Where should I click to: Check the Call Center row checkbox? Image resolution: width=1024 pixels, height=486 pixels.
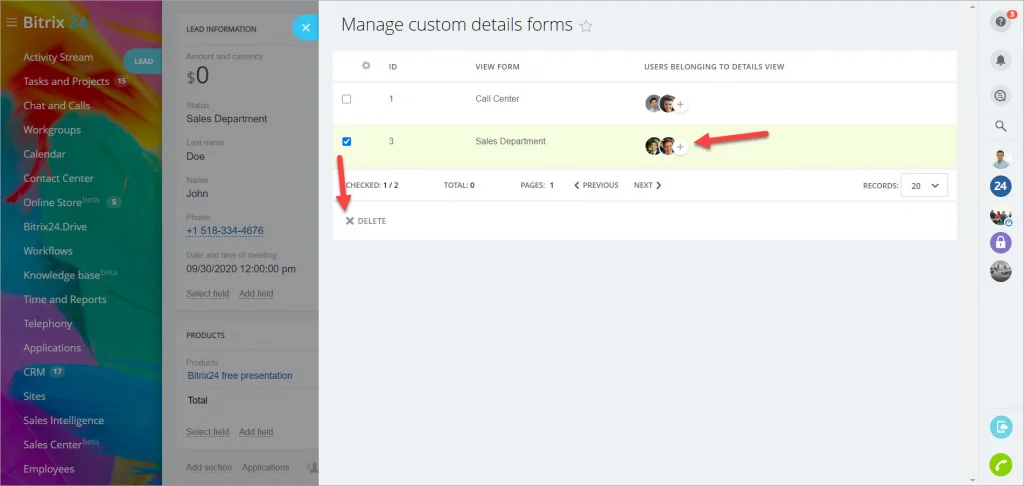click(x=347, y=99)
